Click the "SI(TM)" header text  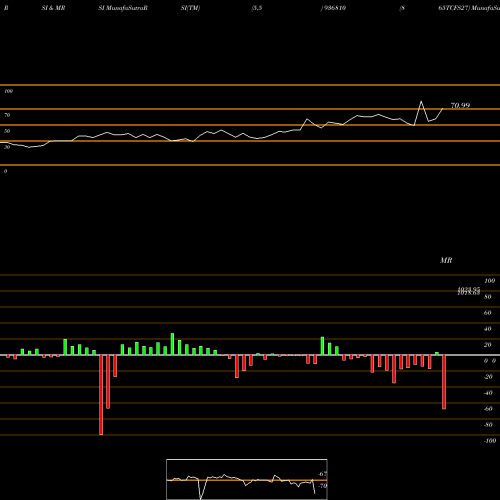pos(190,8)
